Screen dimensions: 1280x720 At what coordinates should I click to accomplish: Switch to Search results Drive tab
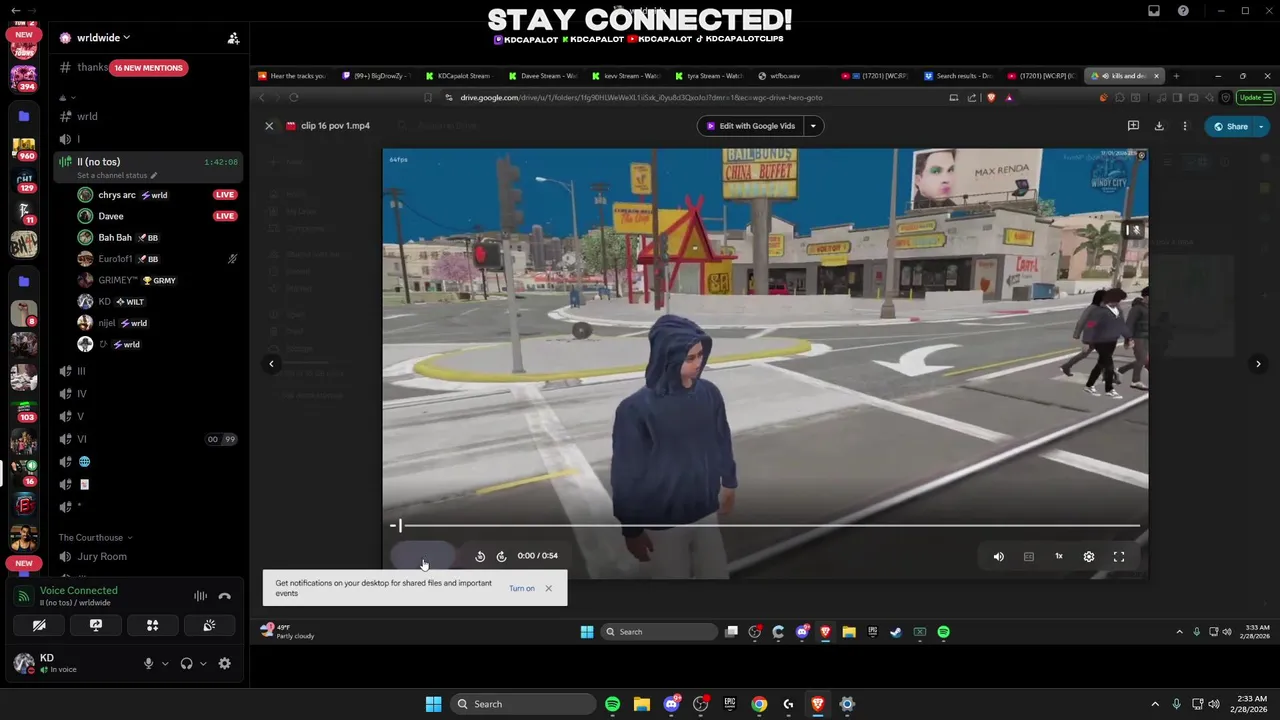tap(959, 76)
